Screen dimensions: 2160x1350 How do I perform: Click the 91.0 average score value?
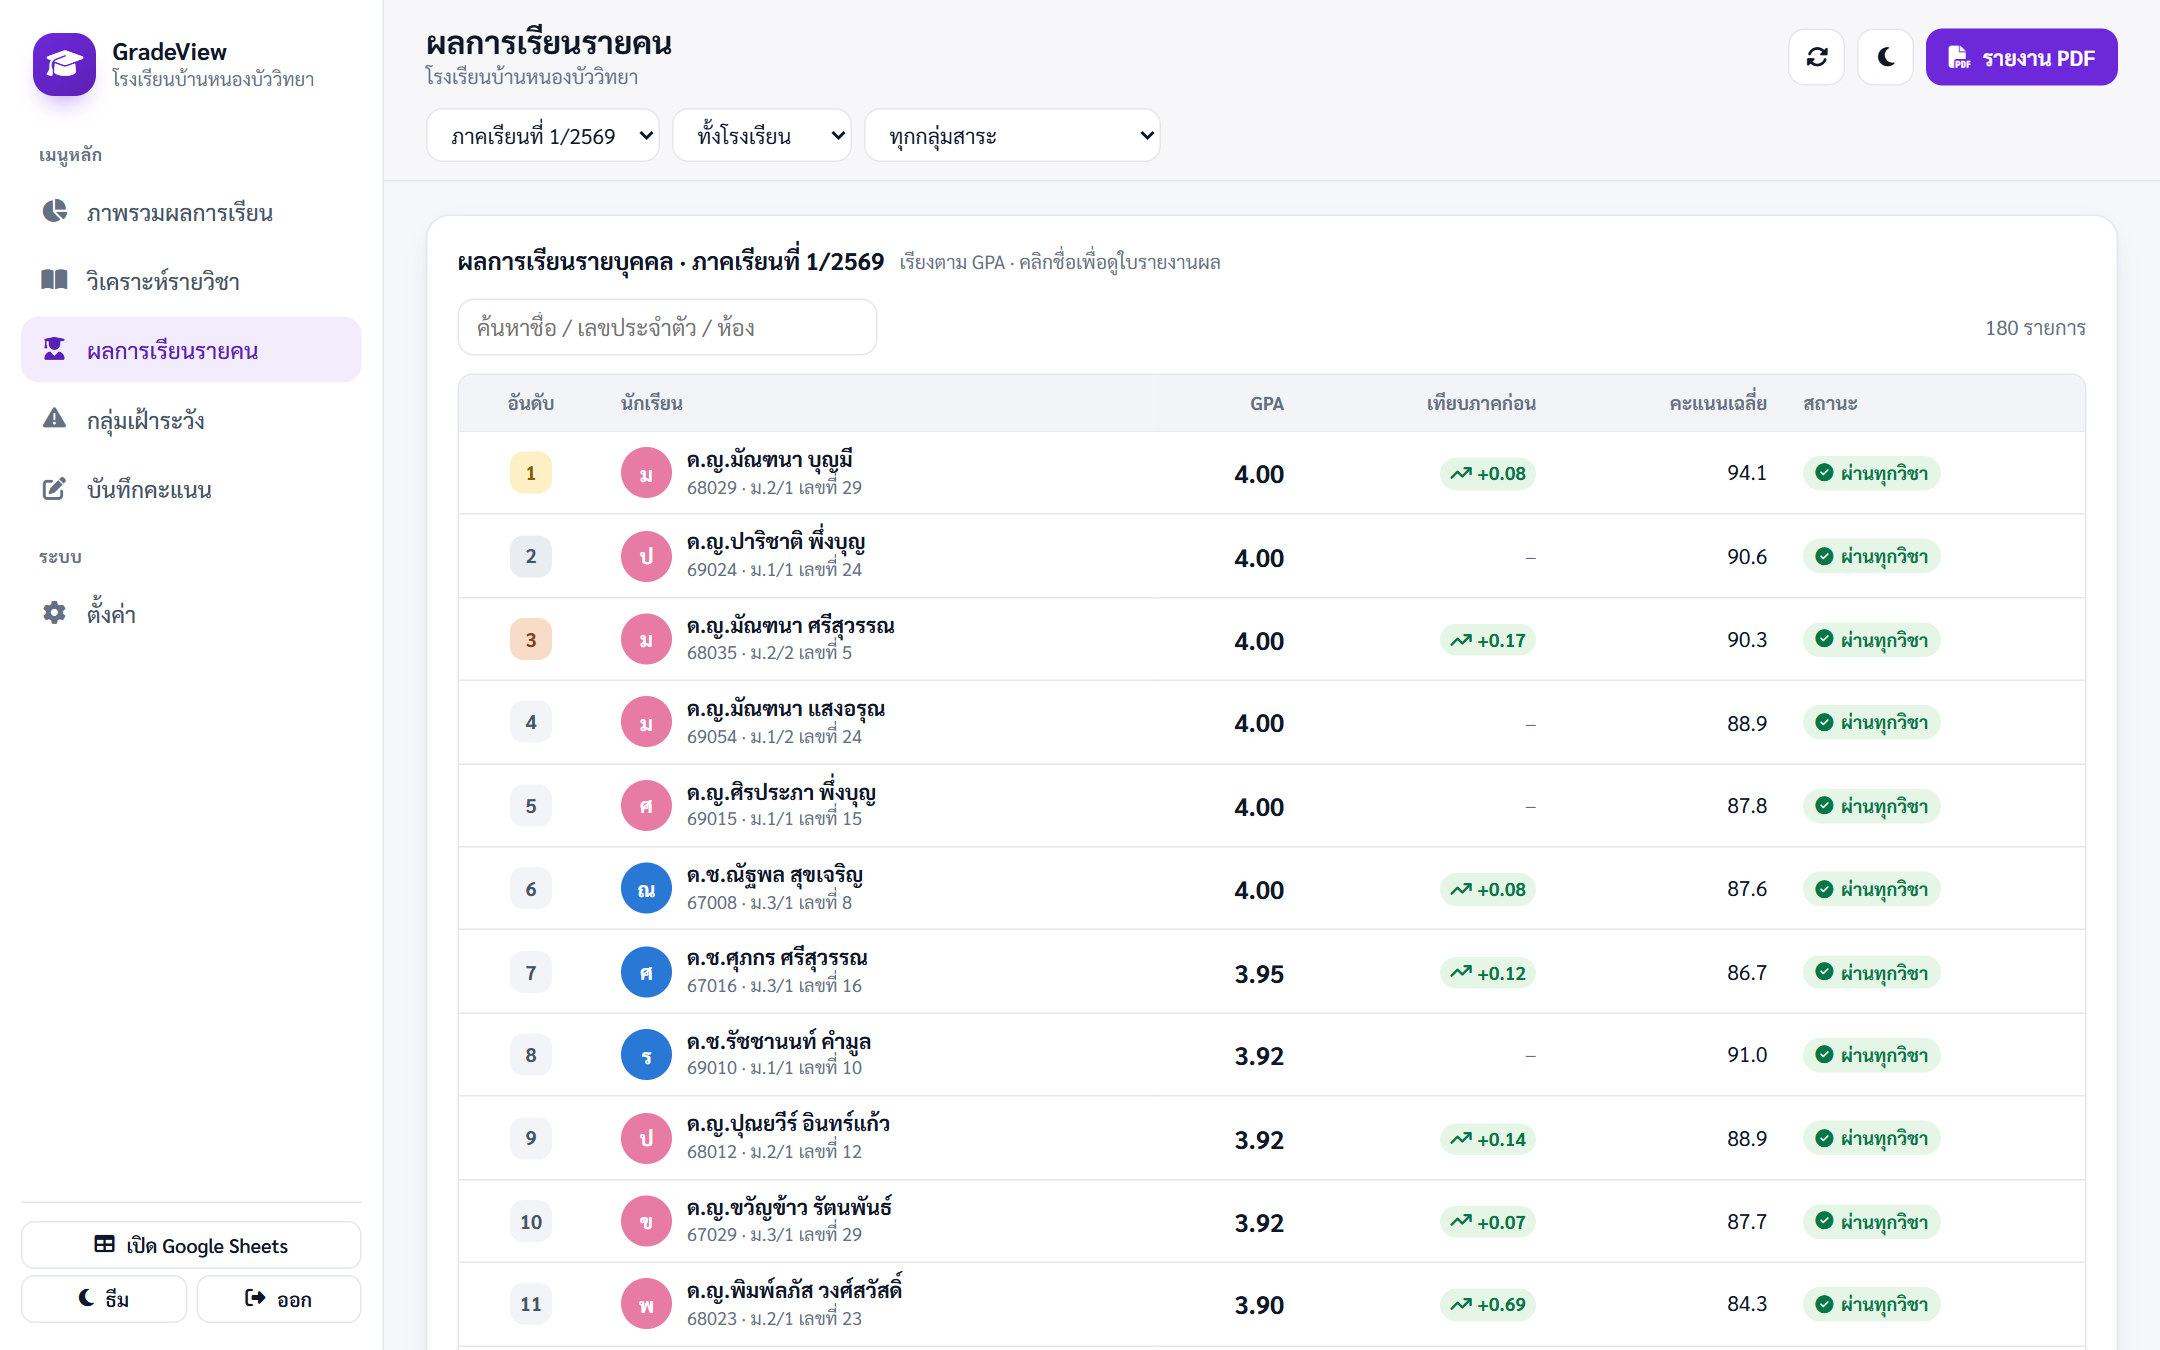1746,1055
